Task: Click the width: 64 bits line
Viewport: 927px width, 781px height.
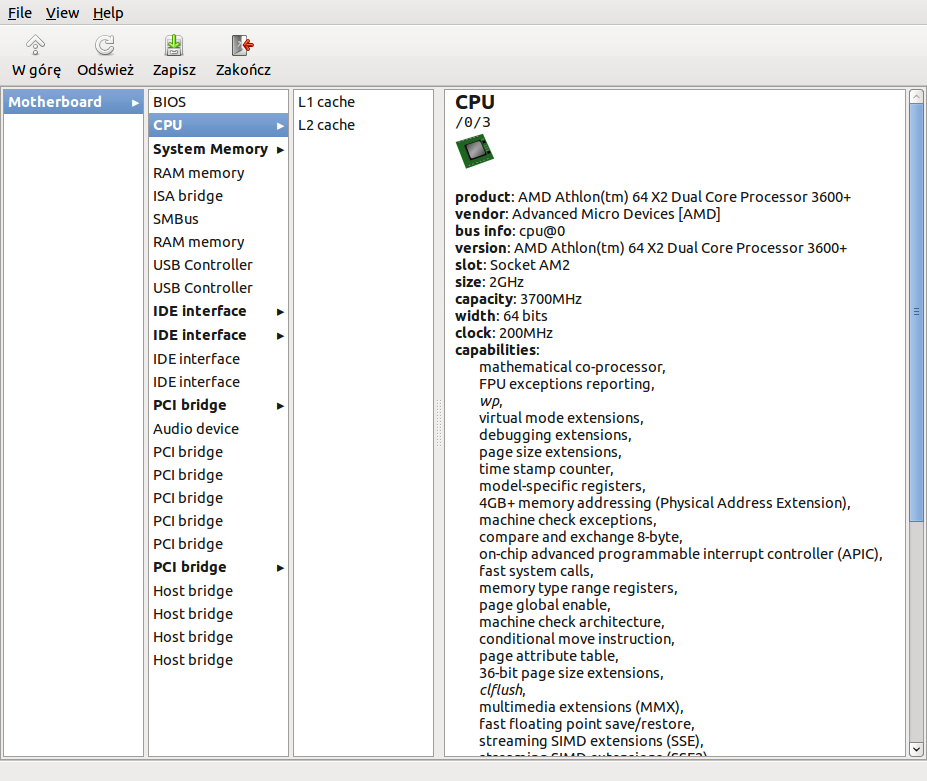Action: (x=501, y=316)
